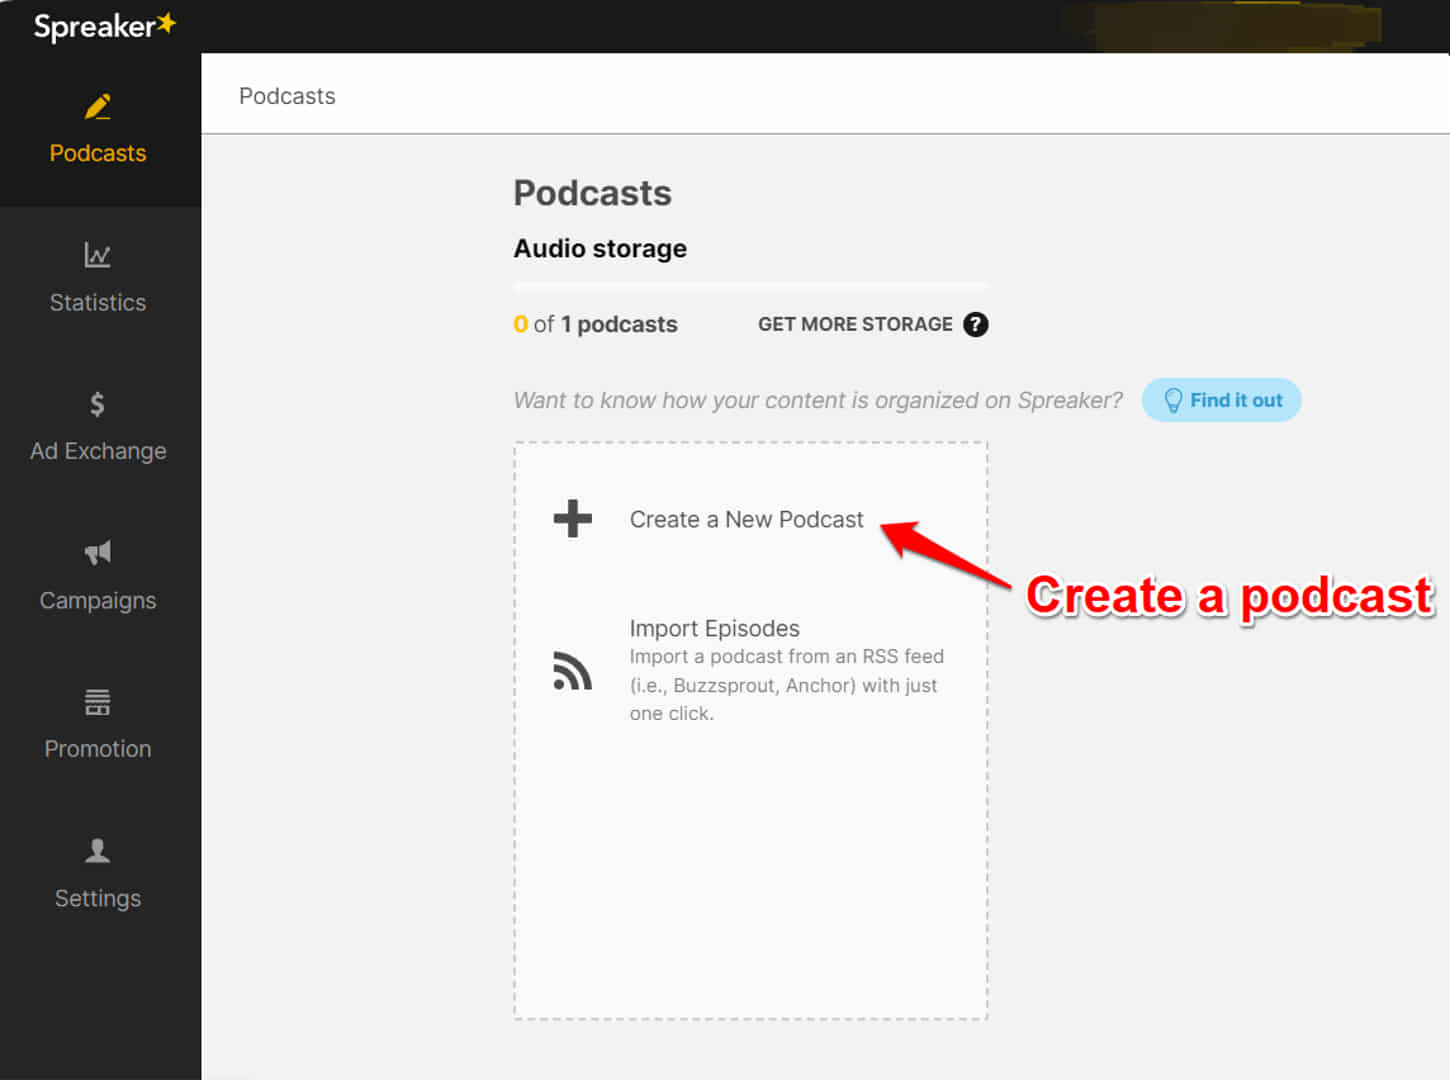Screen dimensions: 1450x1080
Task: Select the Podcasts breadcrumb at the top
Action: point(287,95)
